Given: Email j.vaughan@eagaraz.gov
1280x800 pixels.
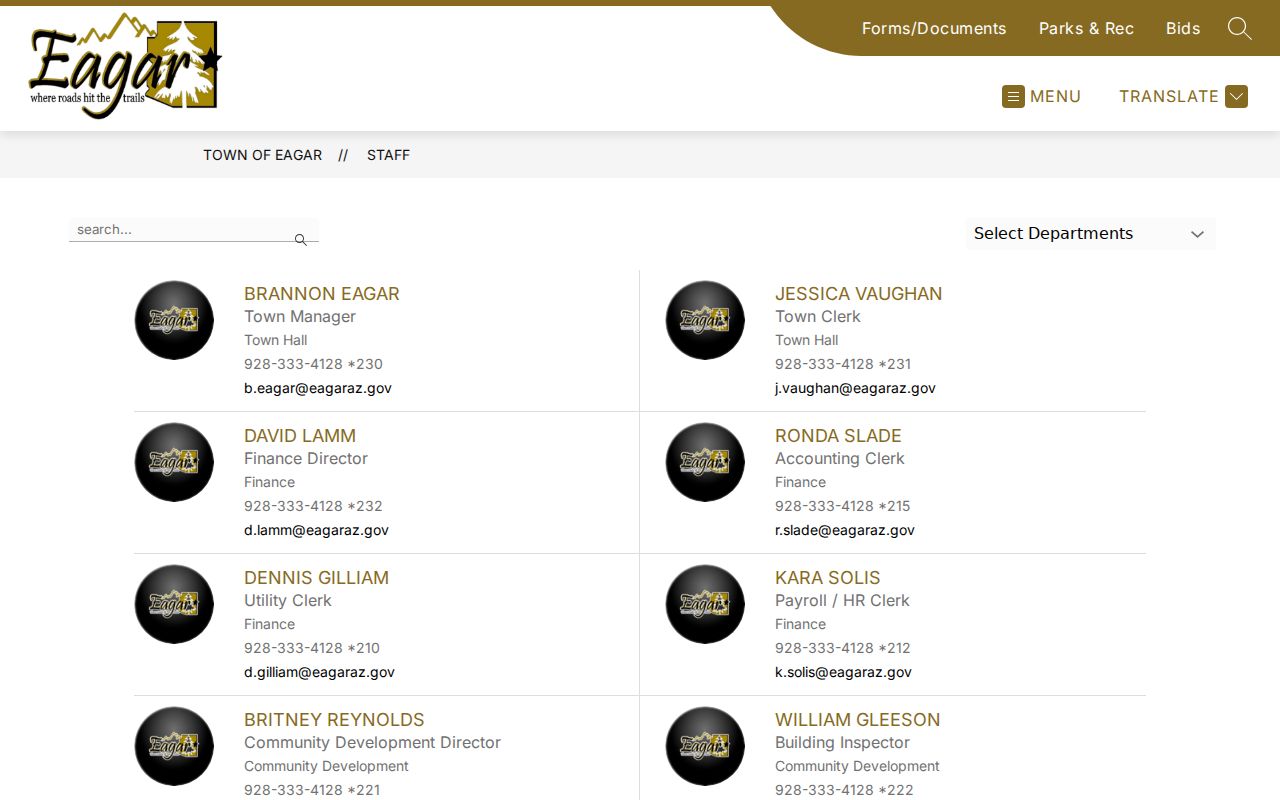Looking at the screenshot, I should click(x=855, y=388).
